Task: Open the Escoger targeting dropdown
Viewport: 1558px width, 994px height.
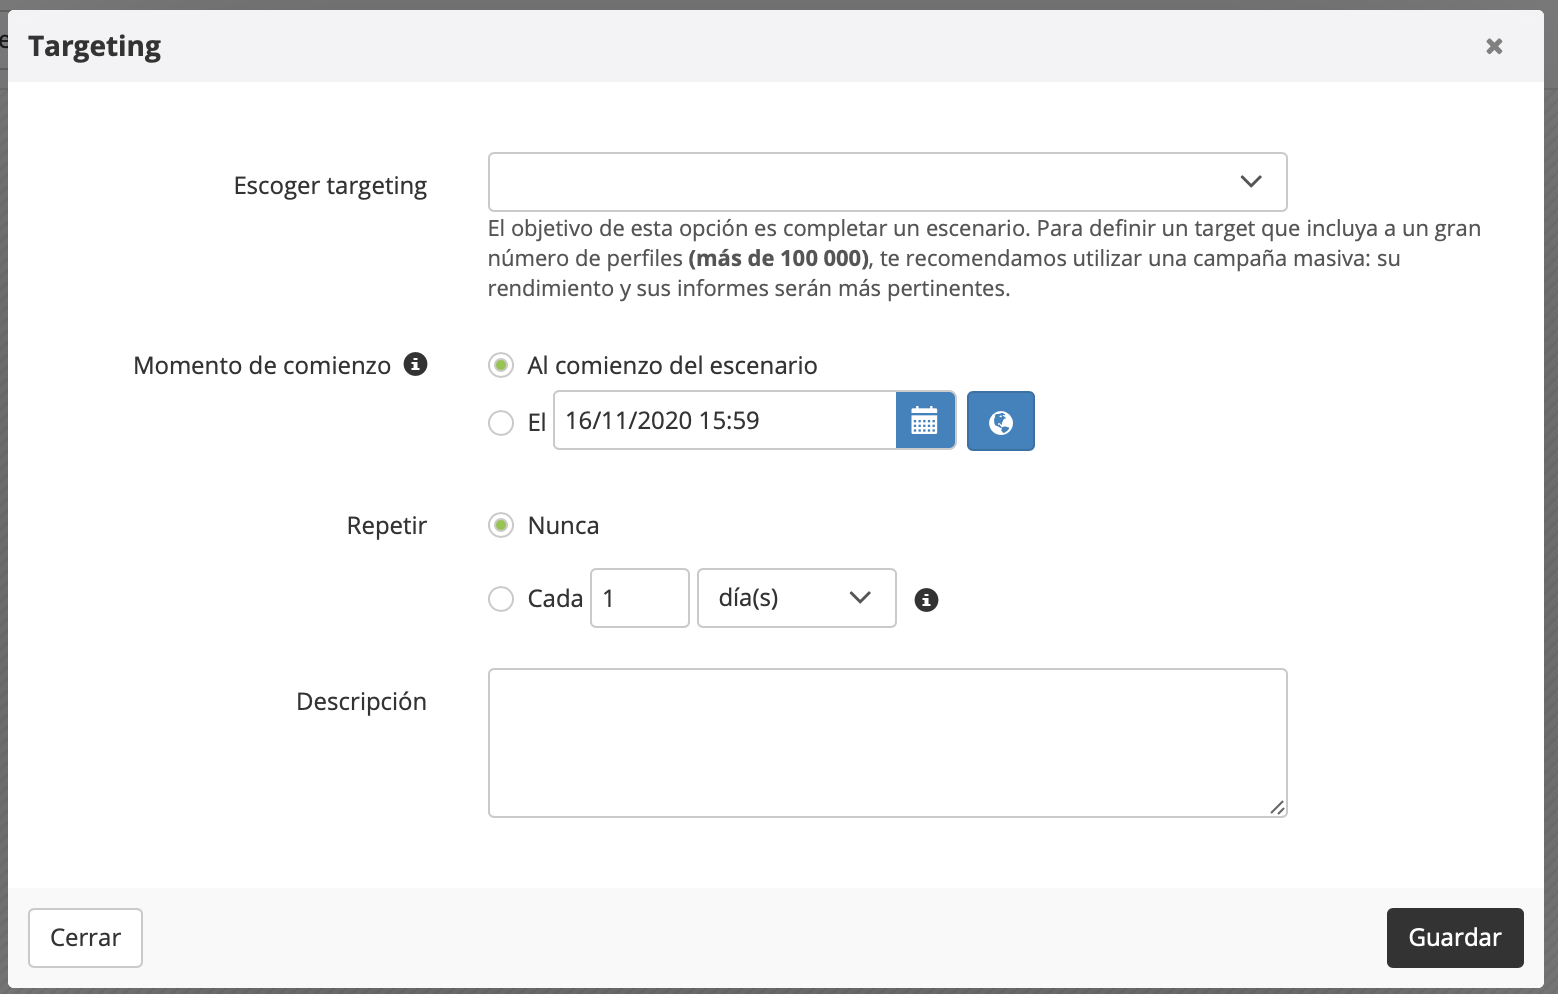Action: pos(887,182)
